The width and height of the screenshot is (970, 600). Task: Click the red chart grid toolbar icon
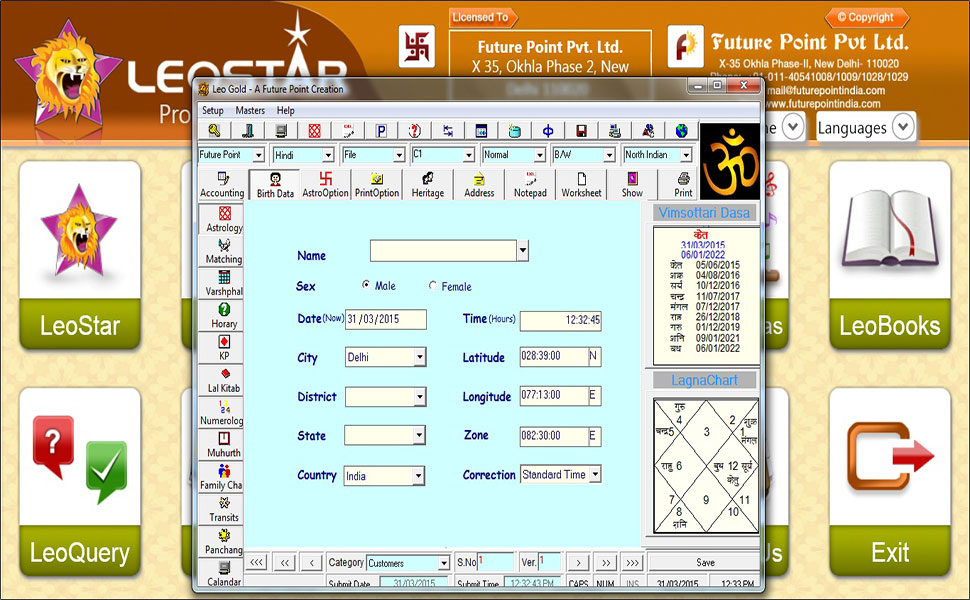[314, 131]
